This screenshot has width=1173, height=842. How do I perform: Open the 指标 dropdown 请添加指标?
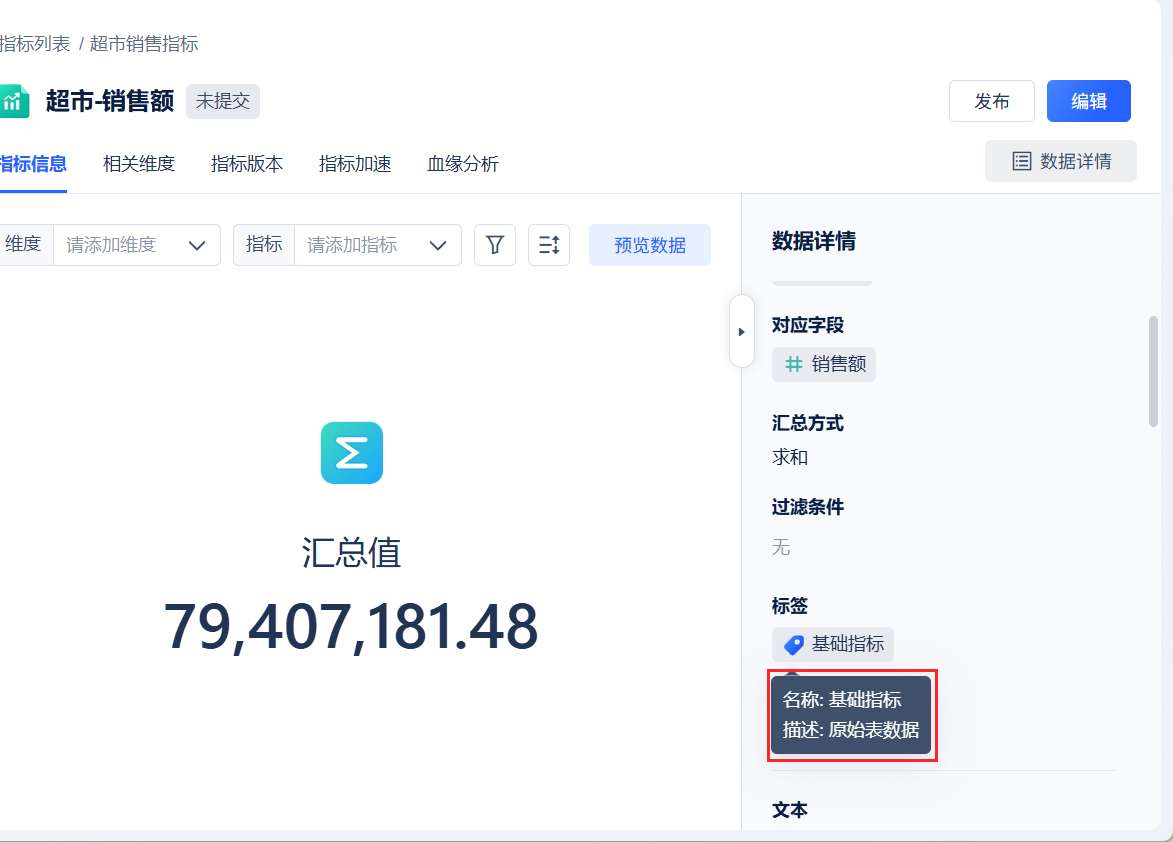click(x=378, y=245)
